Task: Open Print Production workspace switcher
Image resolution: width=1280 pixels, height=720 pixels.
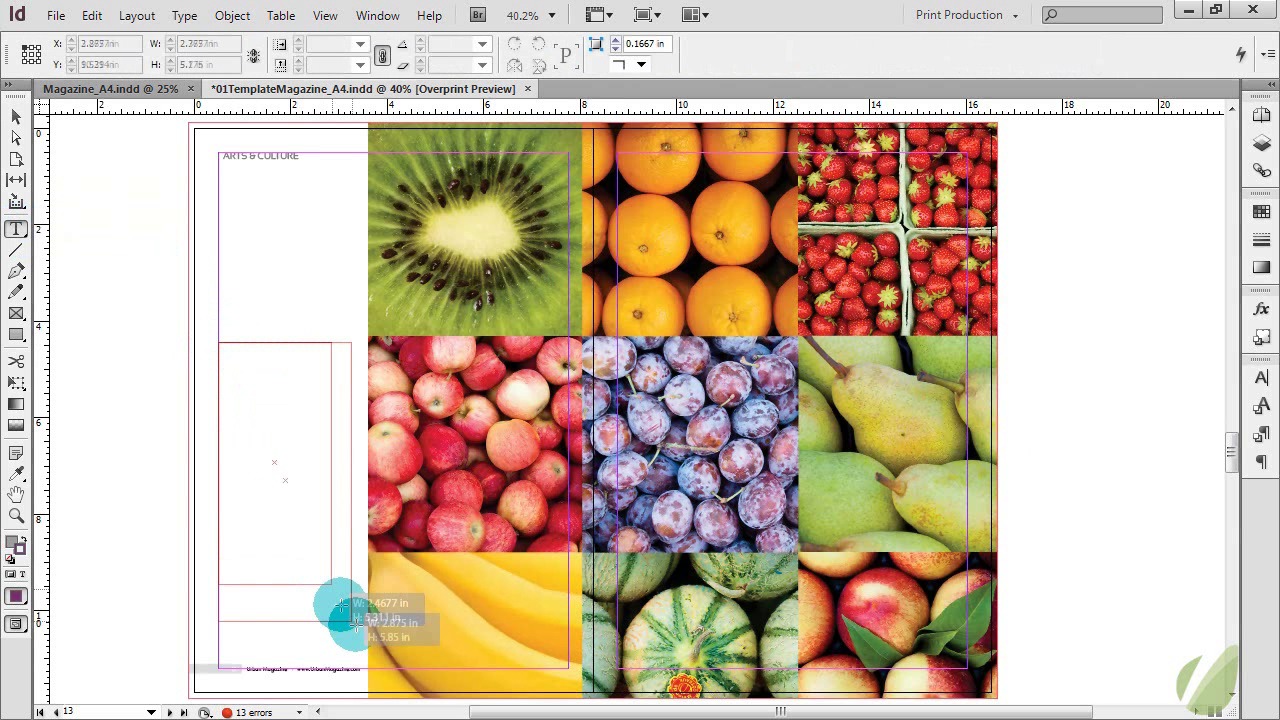Action: [x=966, y=15]
